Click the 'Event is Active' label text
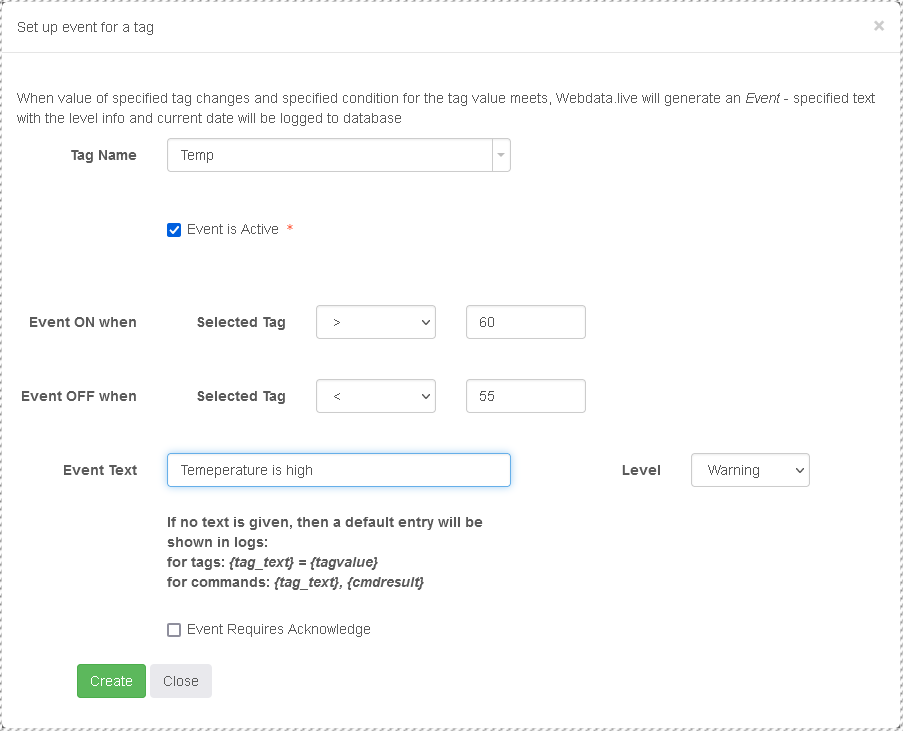 [232, 229]
